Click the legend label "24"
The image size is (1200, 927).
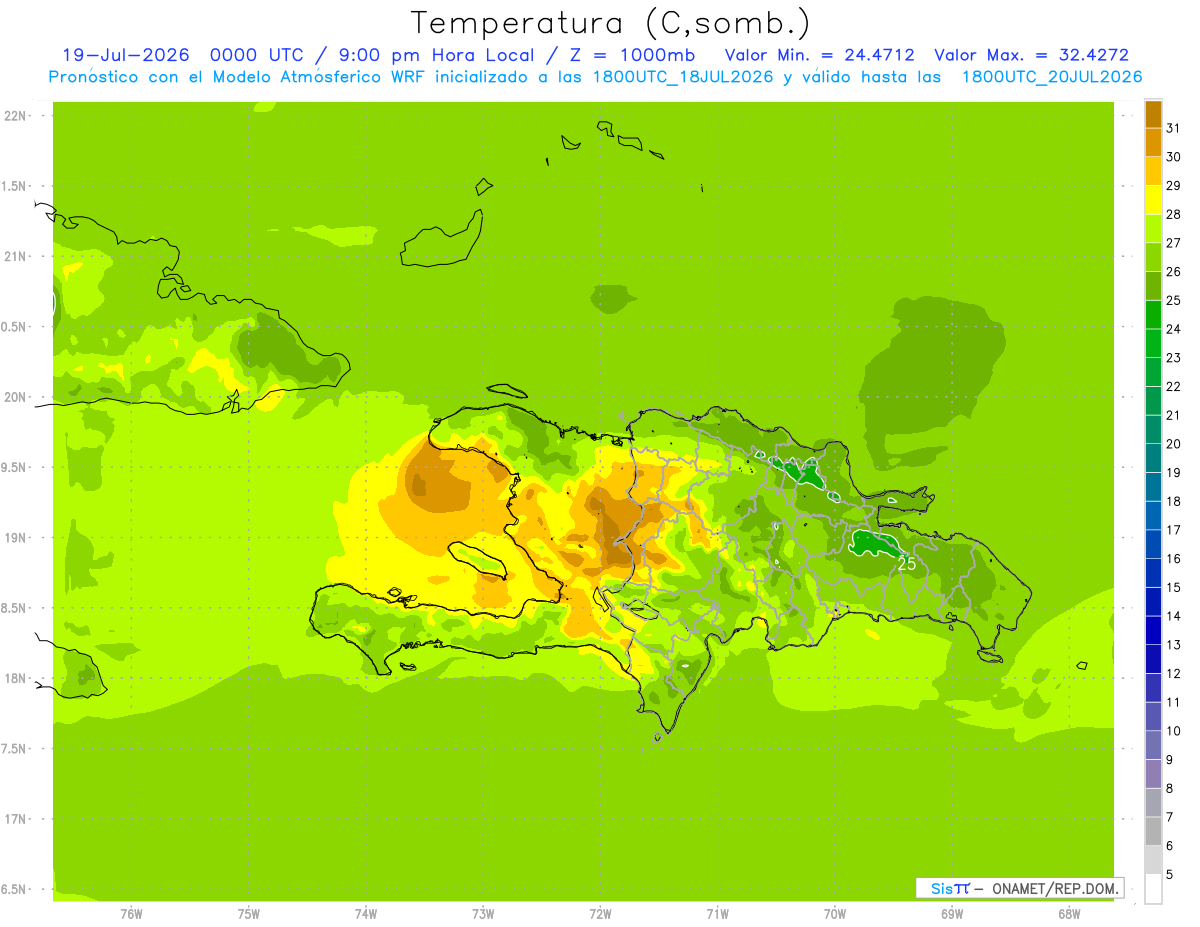click(x=1173, y=329)
